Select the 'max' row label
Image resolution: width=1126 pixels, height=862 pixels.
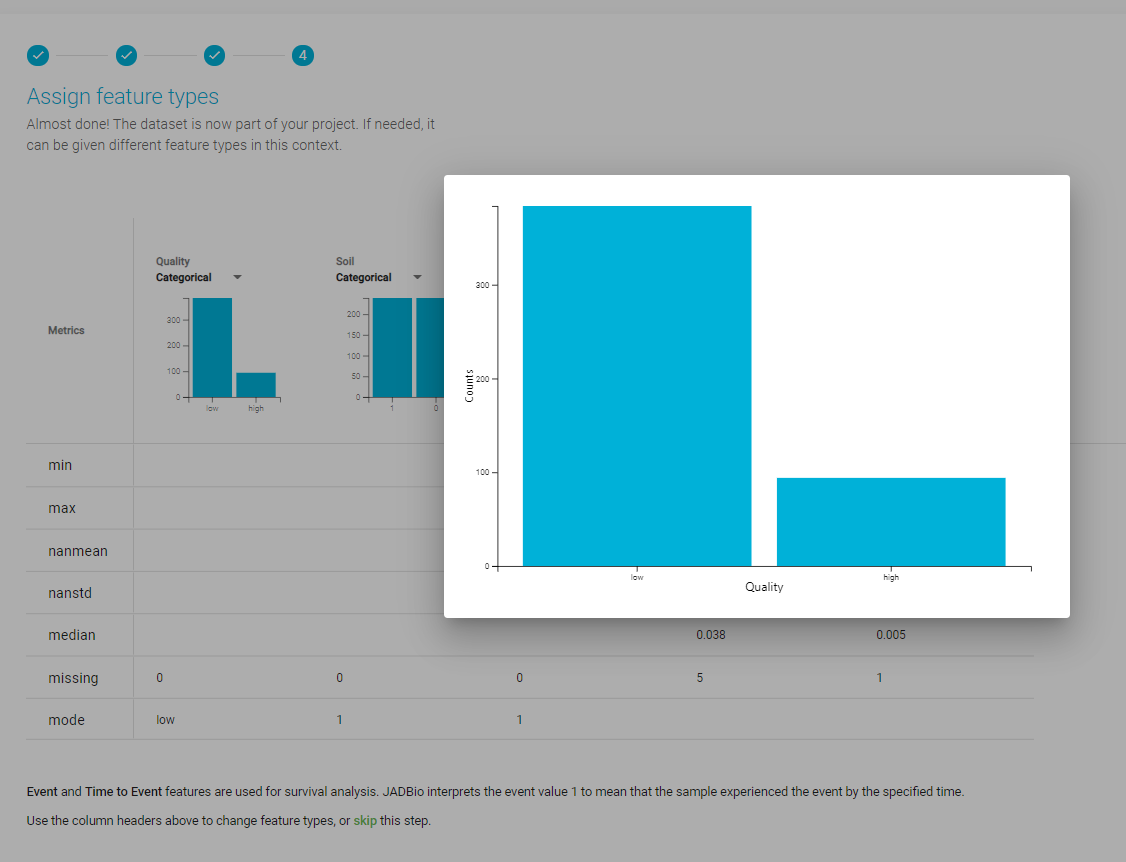click(x=62, y=509)
